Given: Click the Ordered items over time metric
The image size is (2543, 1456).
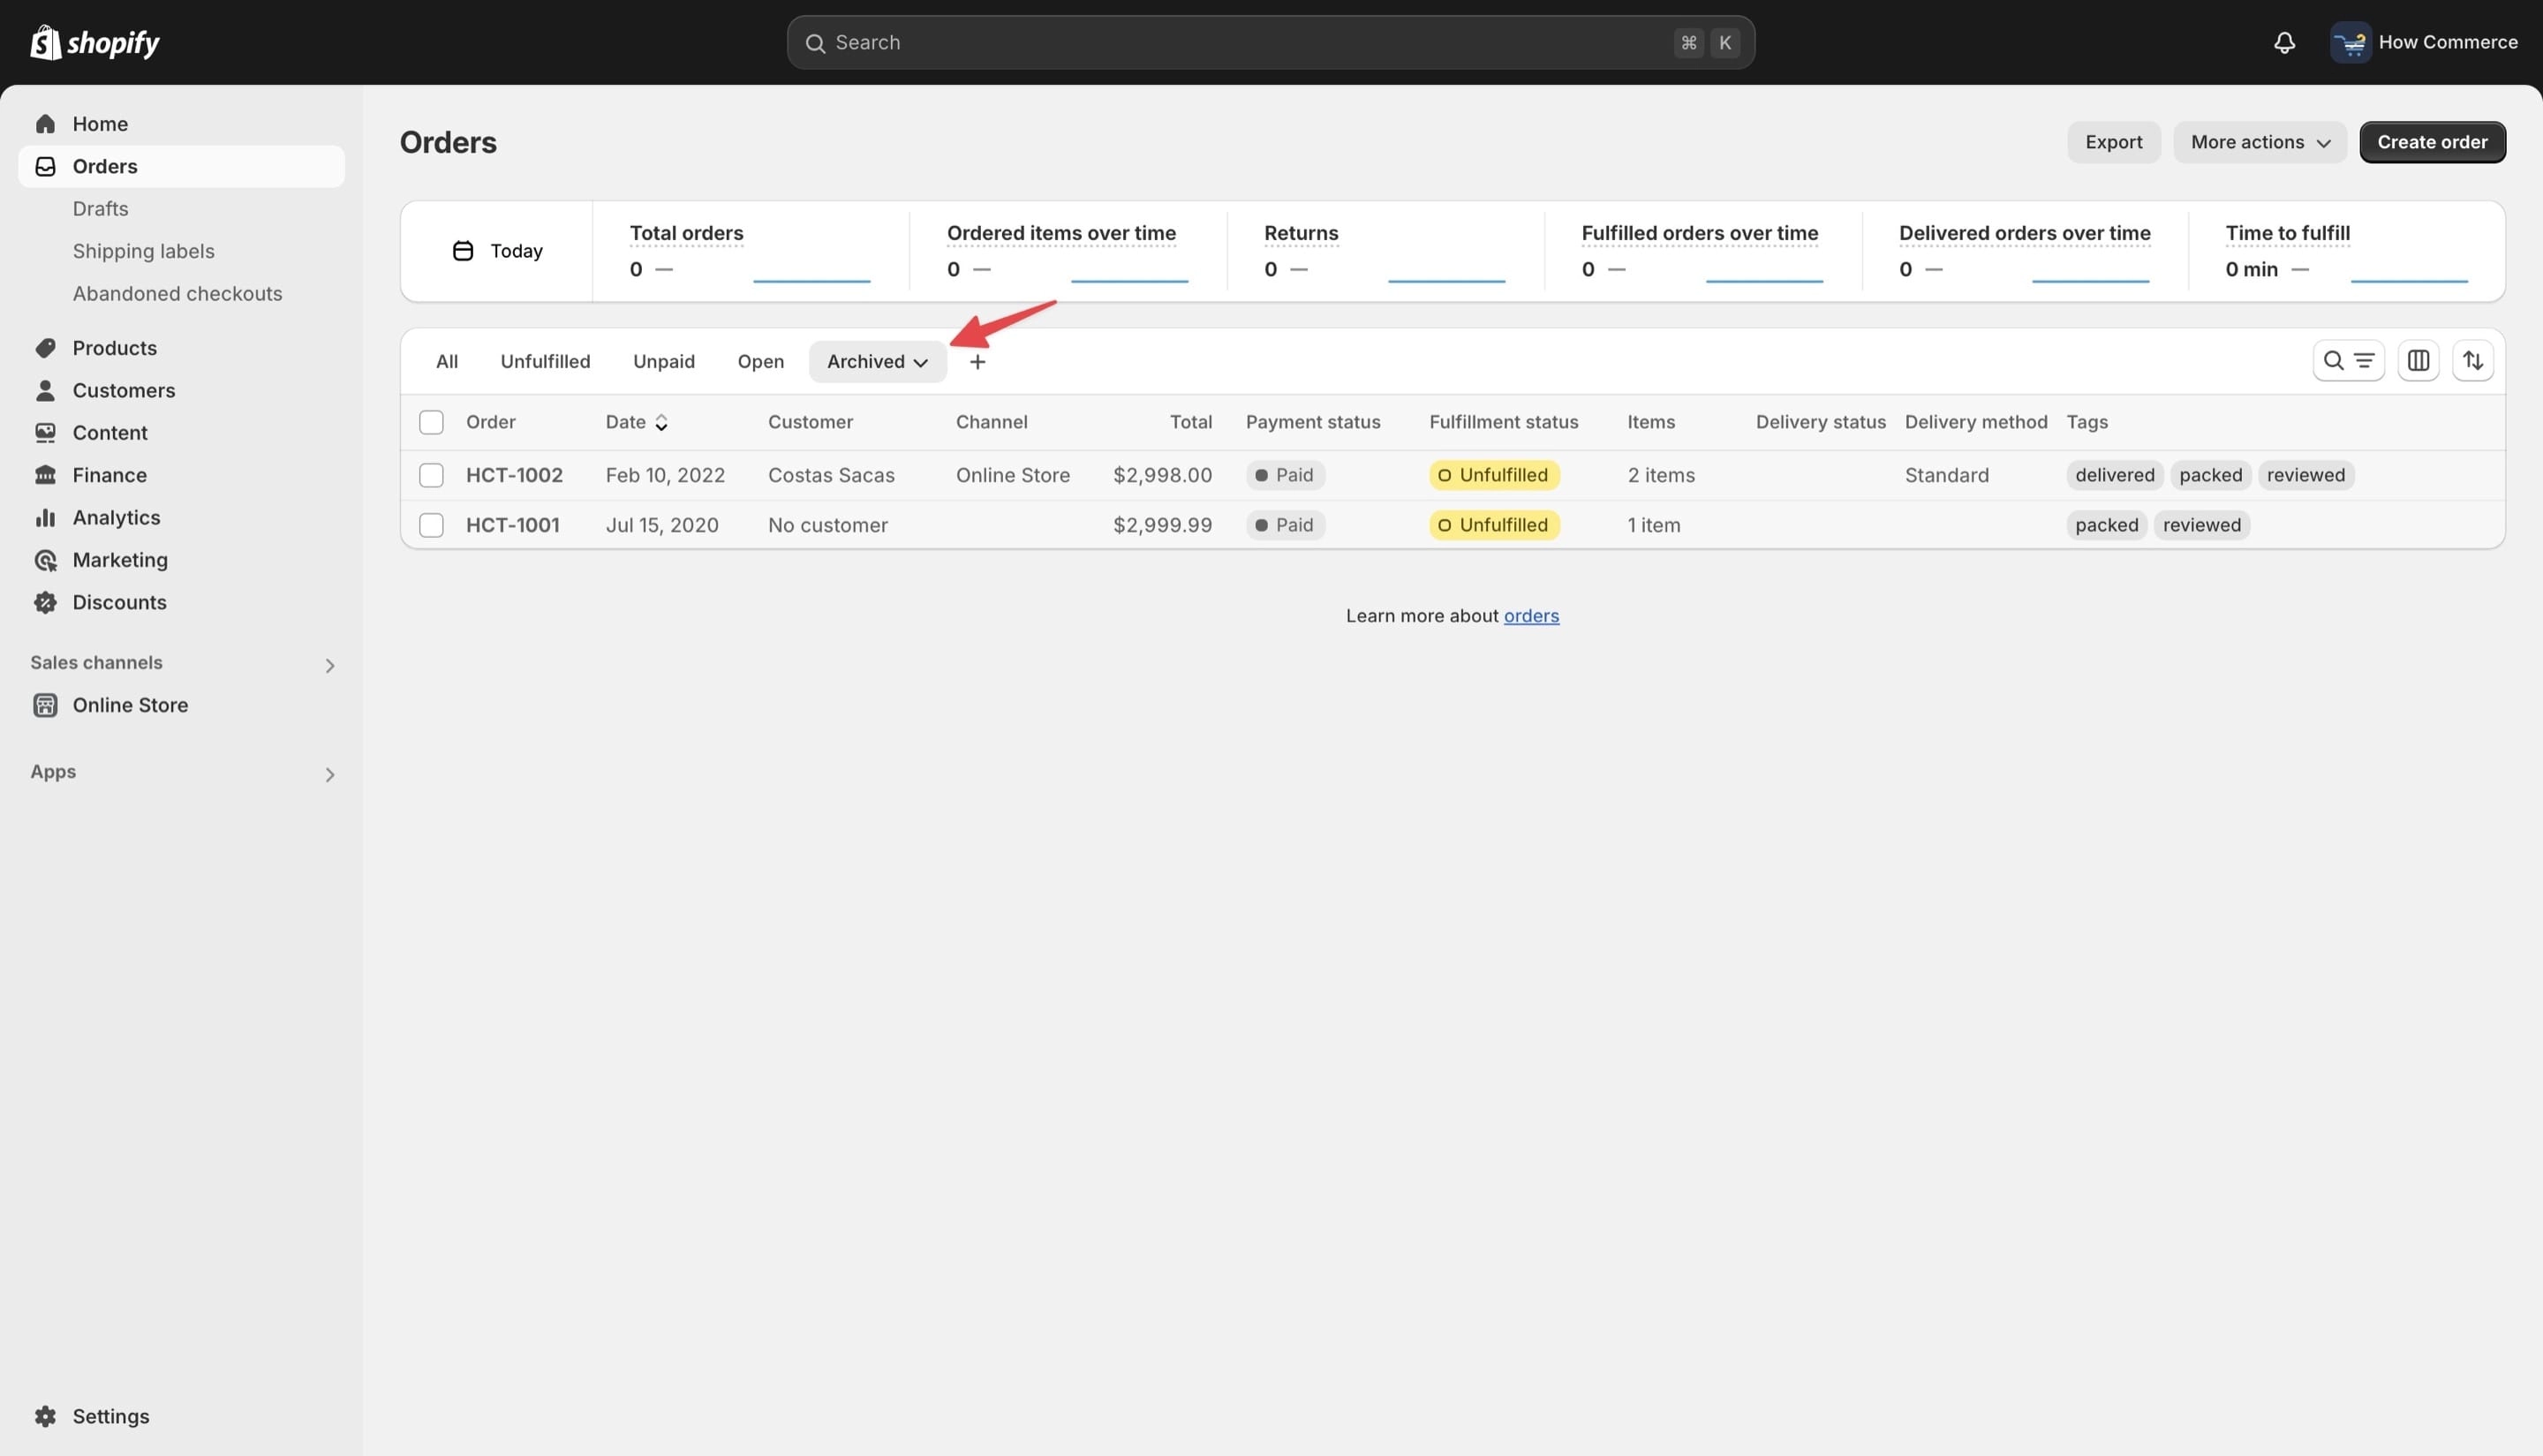Looking at the screenshot, I should (1061, 233).
